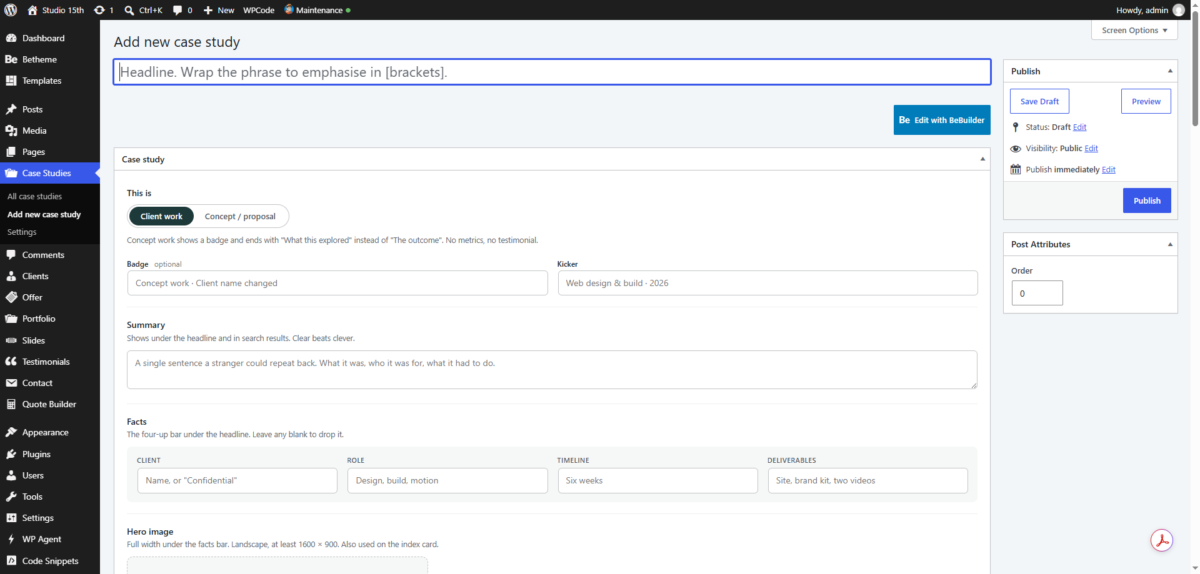The height and width of the screenshot is (574, 1200).
Task: Click the Clients sidebar icon
Action: coord(11,276)
